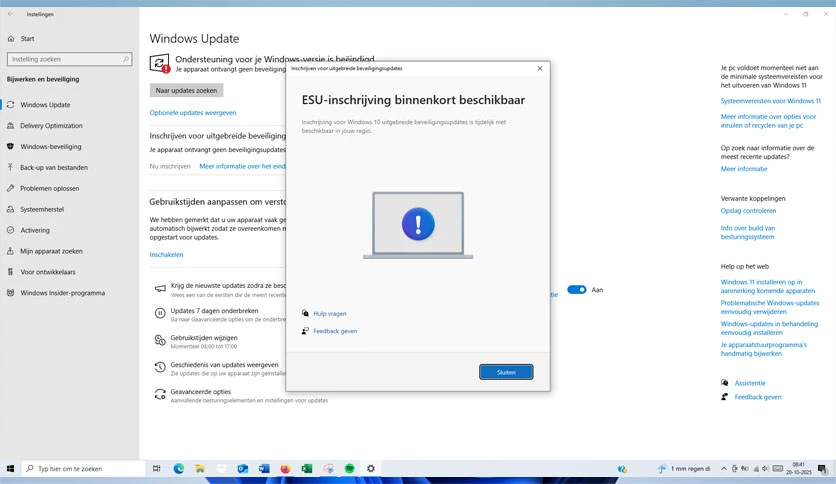Viewport: 836px width, 484px height.
Task: Go to Start home in Settings sidebar
Action: point(27,38)
